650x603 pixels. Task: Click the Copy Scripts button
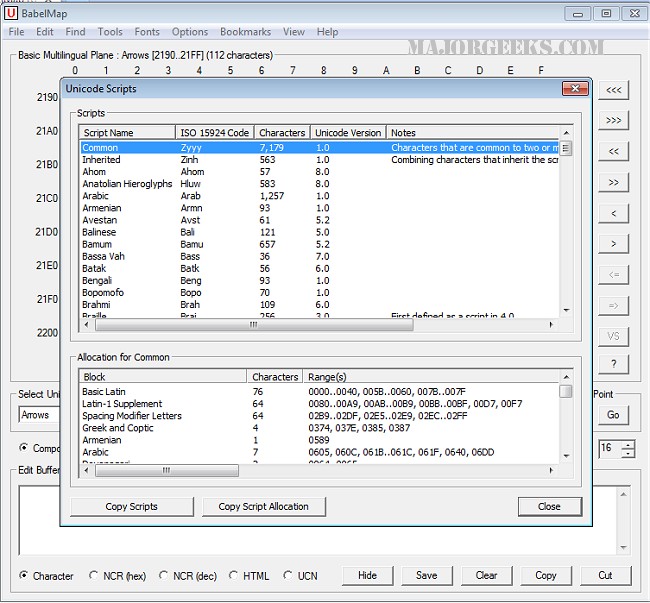132,506
